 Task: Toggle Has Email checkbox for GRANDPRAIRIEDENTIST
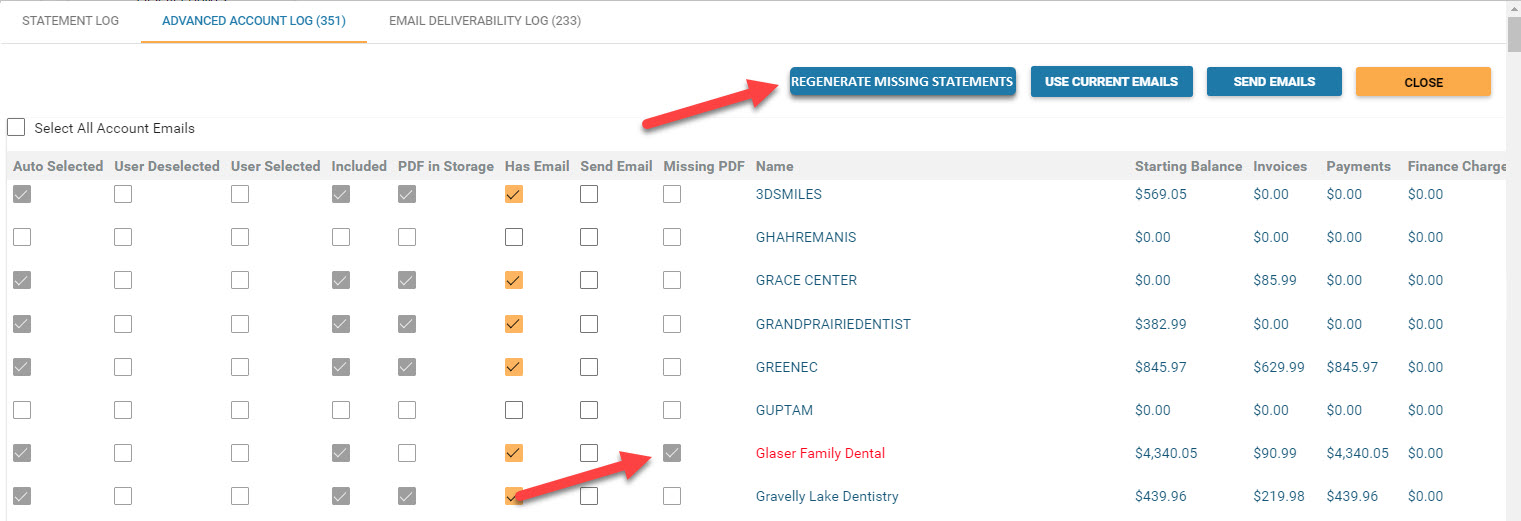514,324
